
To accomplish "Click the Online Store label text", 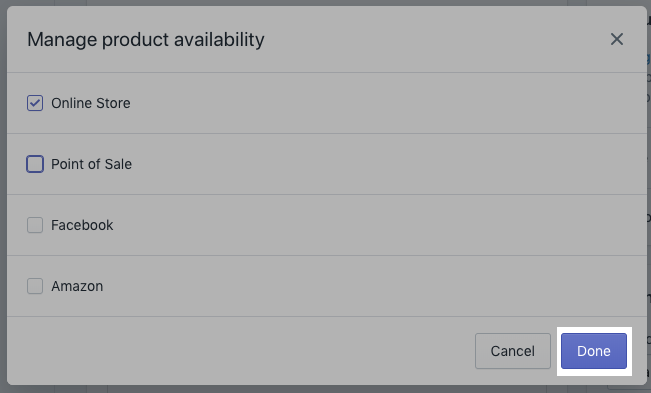I will tap(91, 103).
